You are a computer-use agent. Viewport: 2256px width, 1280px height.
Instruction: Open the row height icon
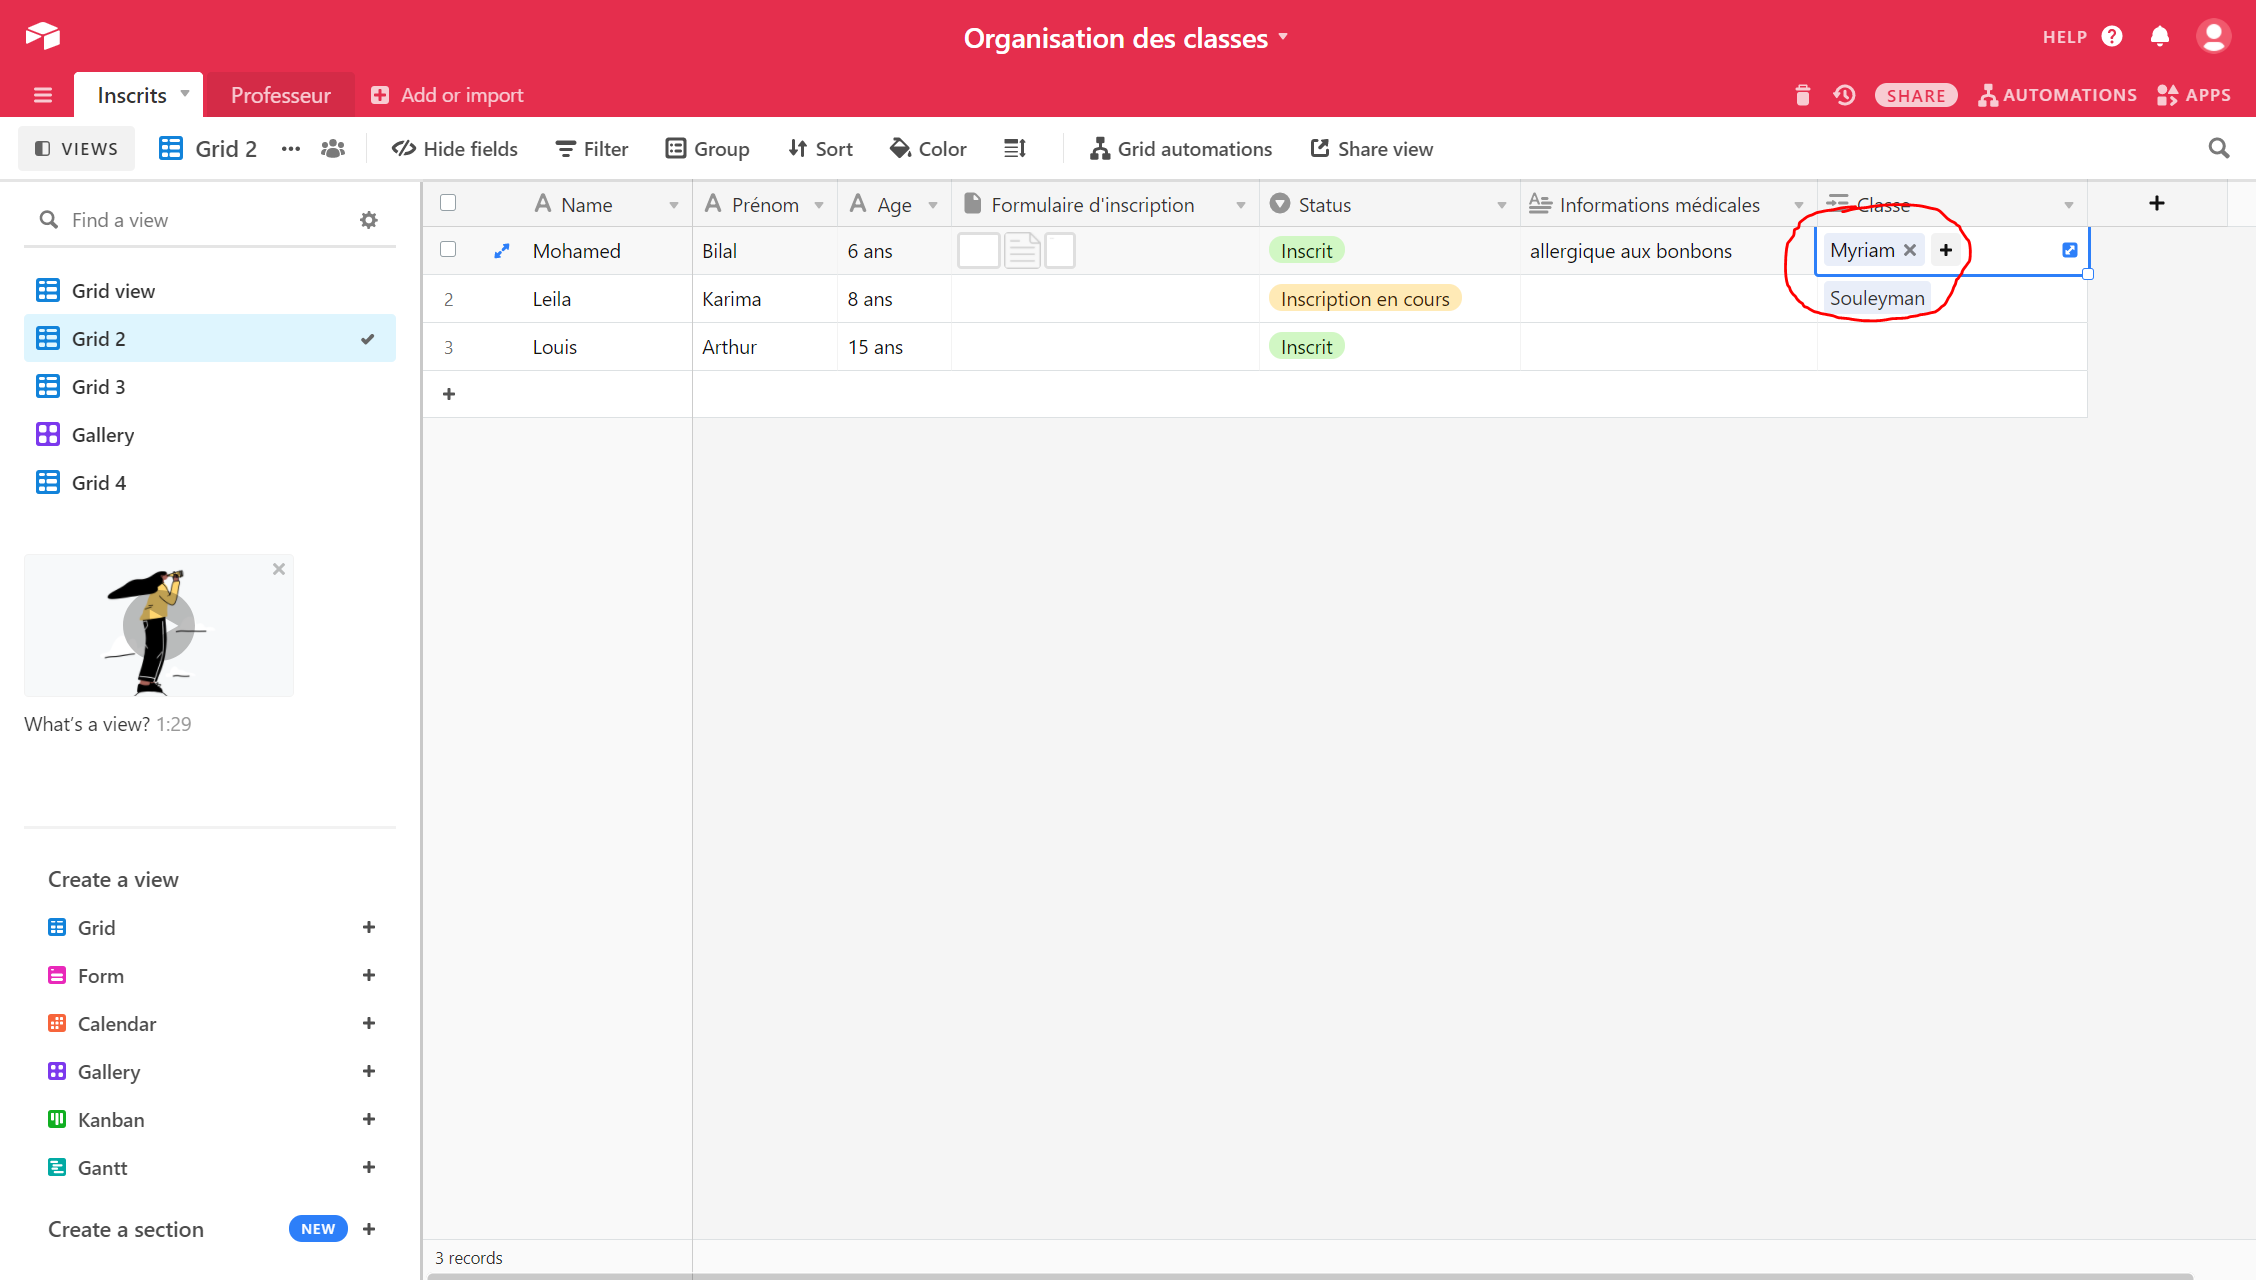coord(1015,149)
